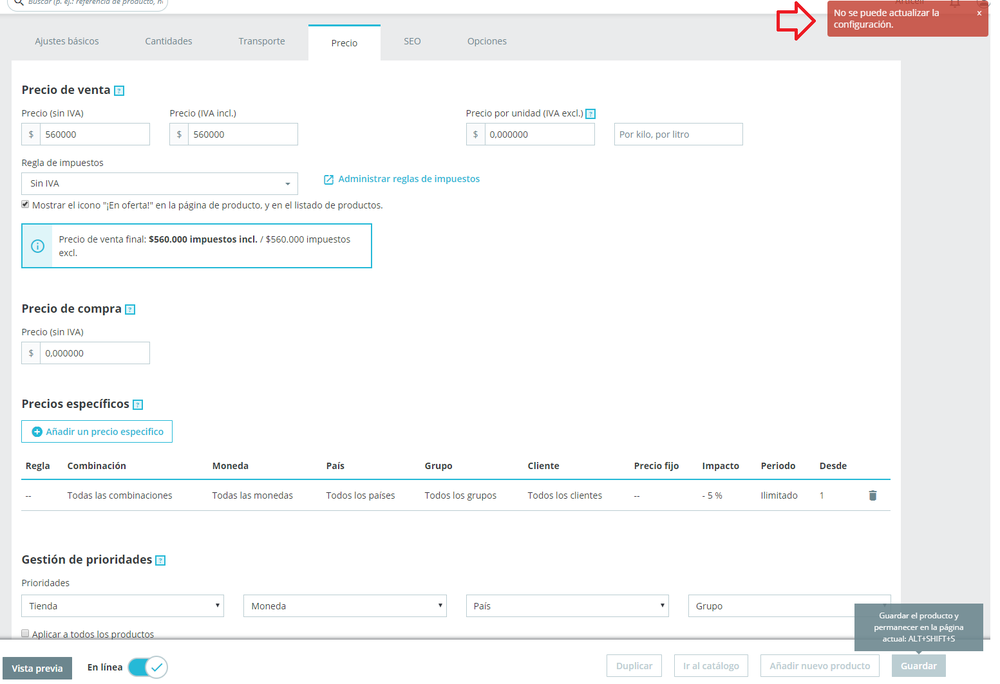Open help icon beside Precio por unidad
The height and width of the screenshot is (684, 1000).
591,114
